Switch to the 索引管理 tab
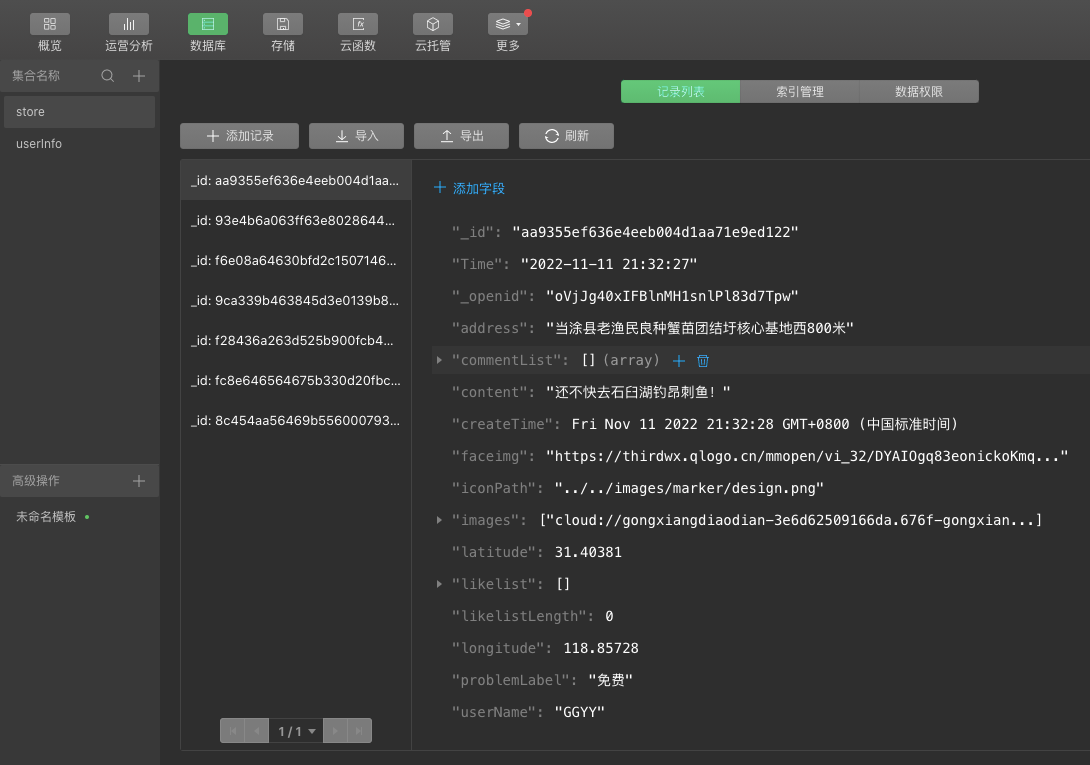The image size is (1090, 765). point(800,92)
